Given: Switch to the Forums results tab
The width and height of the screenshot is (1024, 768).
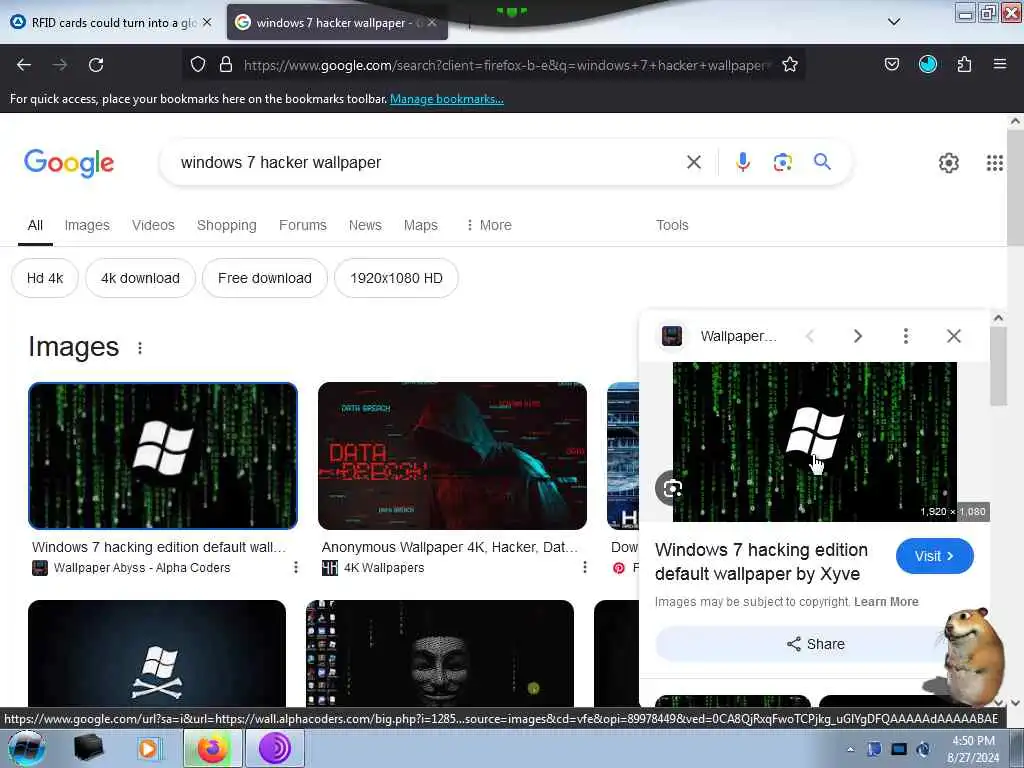Looking at the screenshot, I should (302, 225).
